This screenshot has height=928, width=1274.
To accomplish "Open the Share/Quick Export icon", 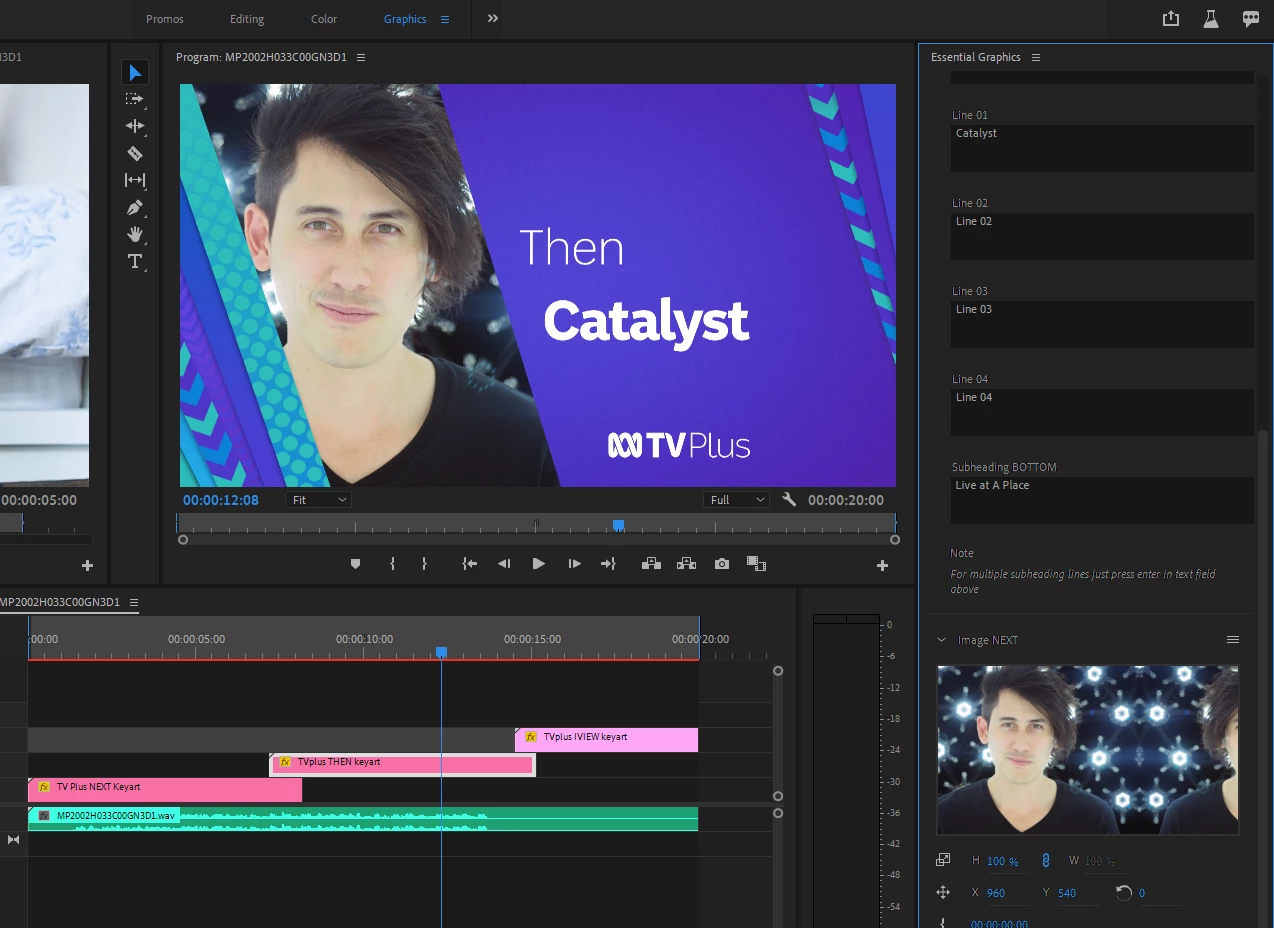I will [1171, 19].
